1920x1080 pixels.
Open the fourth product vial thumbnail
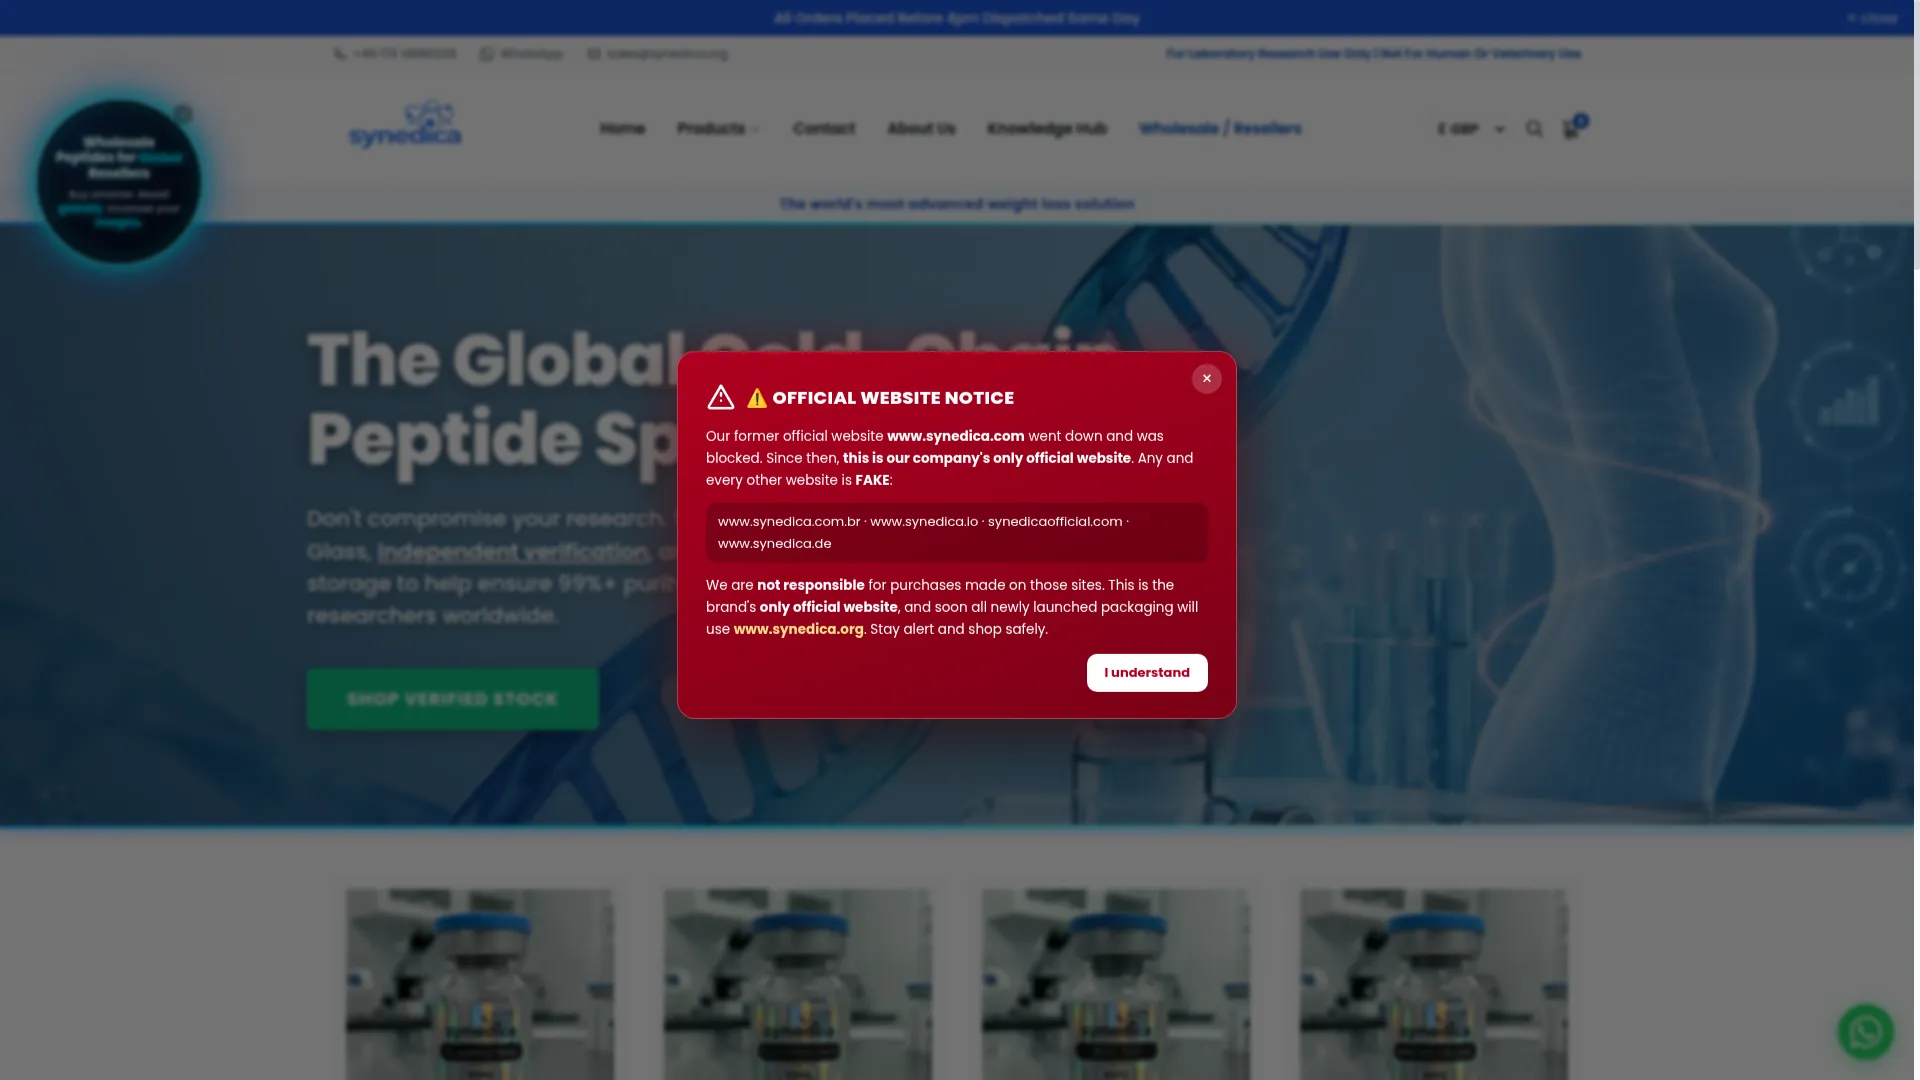click(1434, 984)
